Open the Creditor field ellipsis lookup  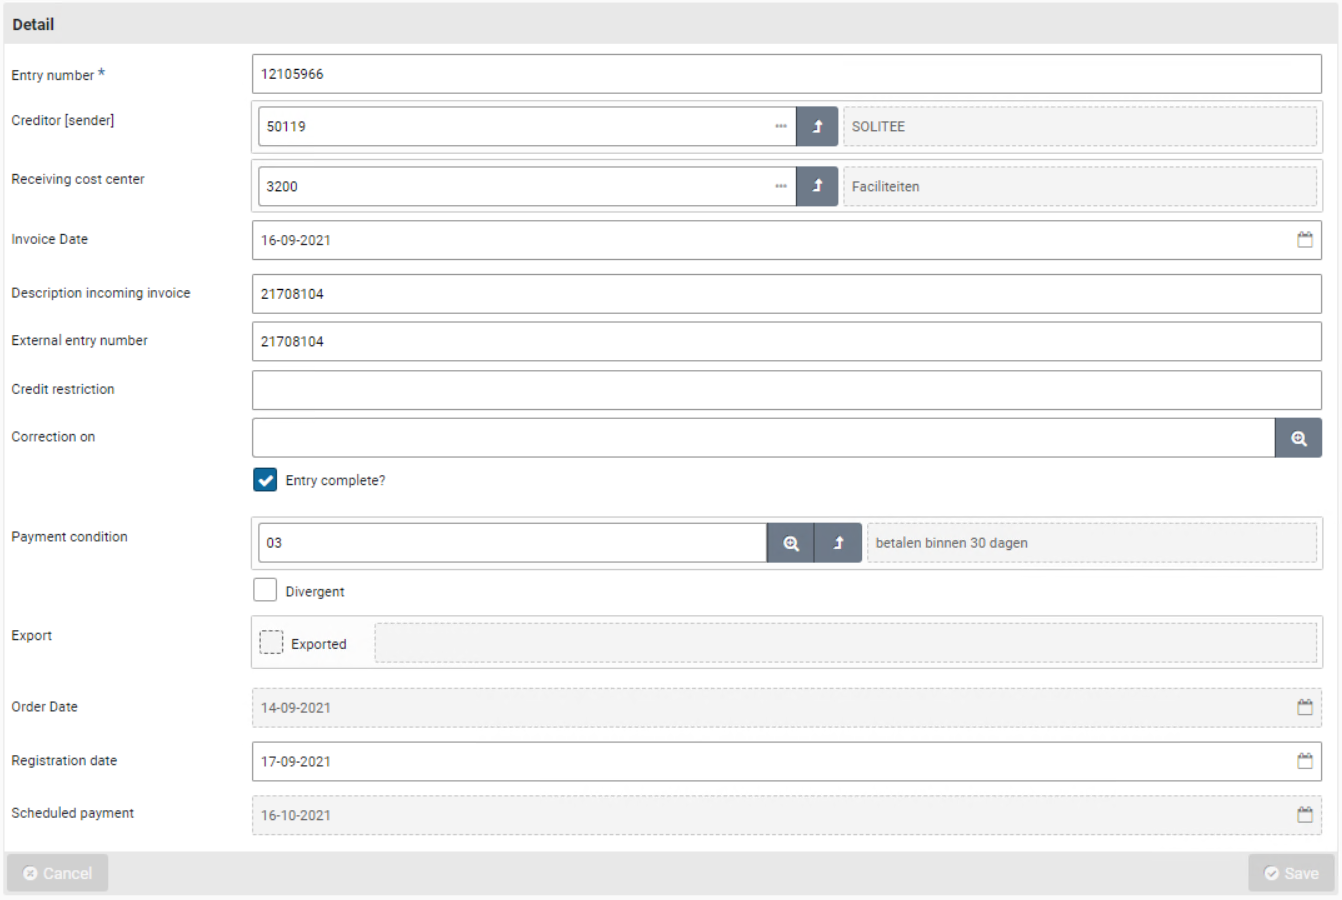pos(780,127)
